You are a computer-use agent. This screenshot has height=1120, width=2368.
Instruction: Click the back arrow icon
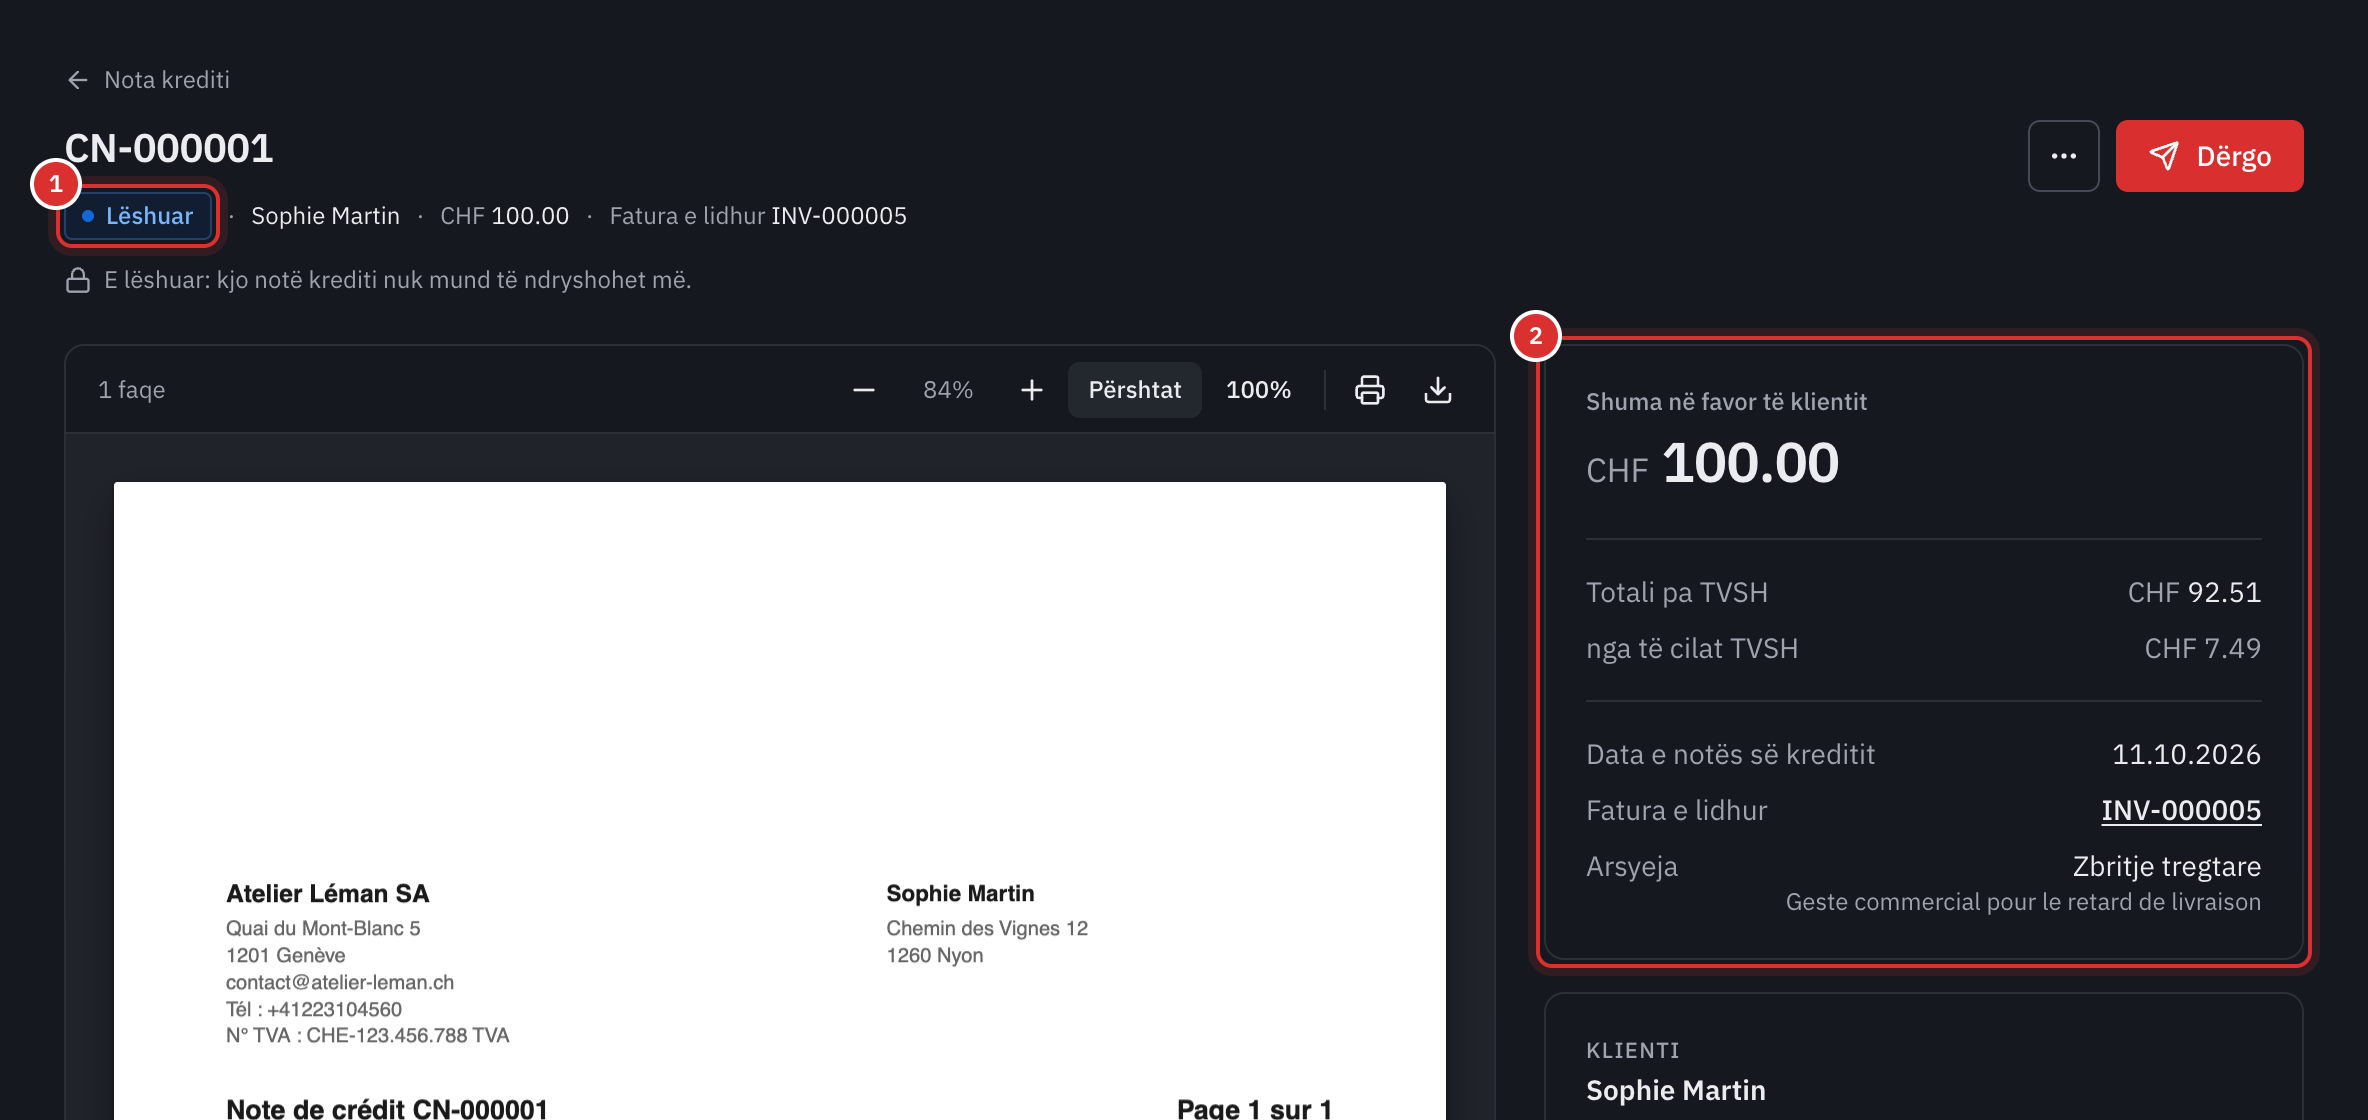tap(78, 80)
